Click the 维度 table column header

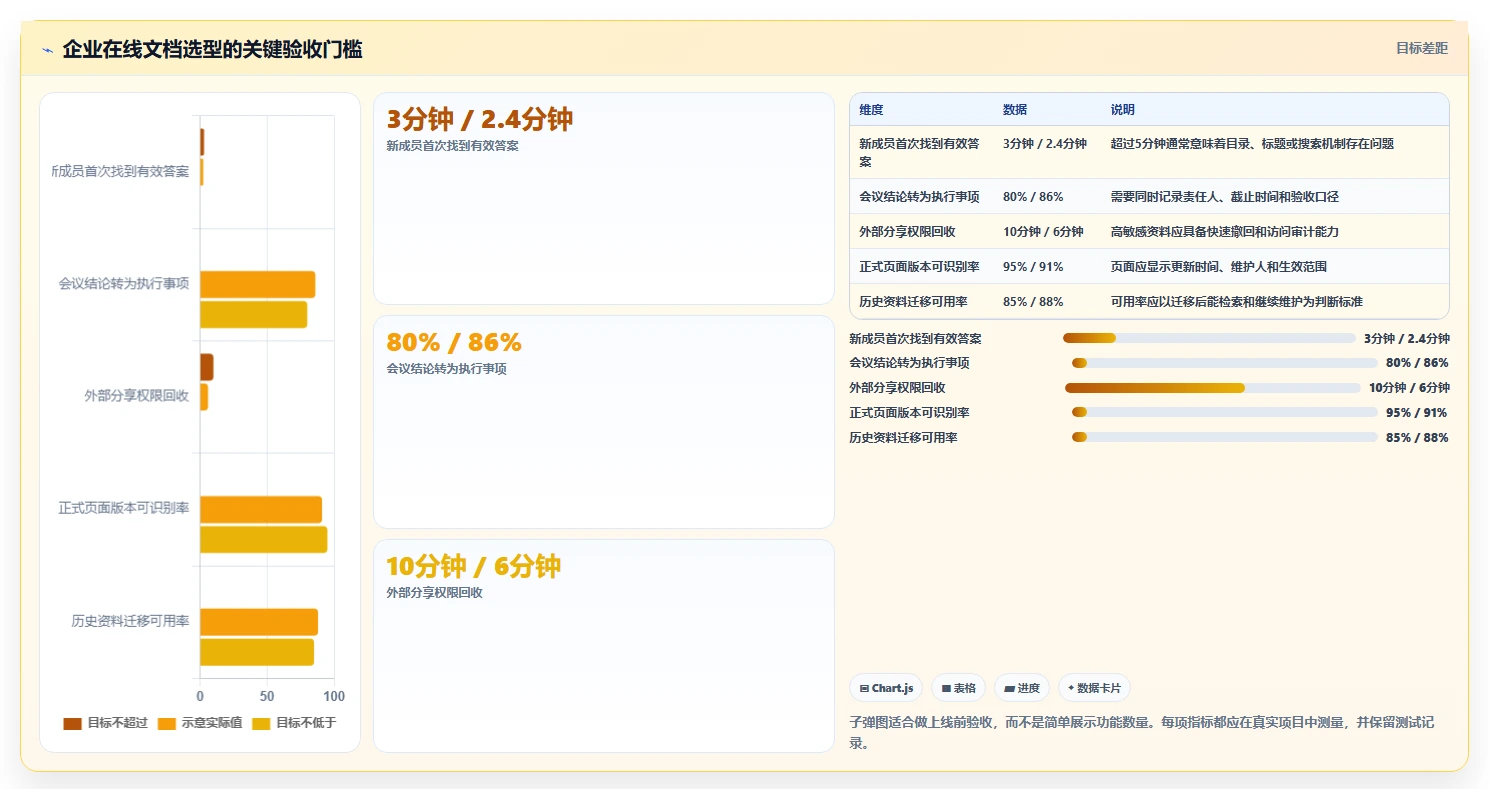coord(872,110)
